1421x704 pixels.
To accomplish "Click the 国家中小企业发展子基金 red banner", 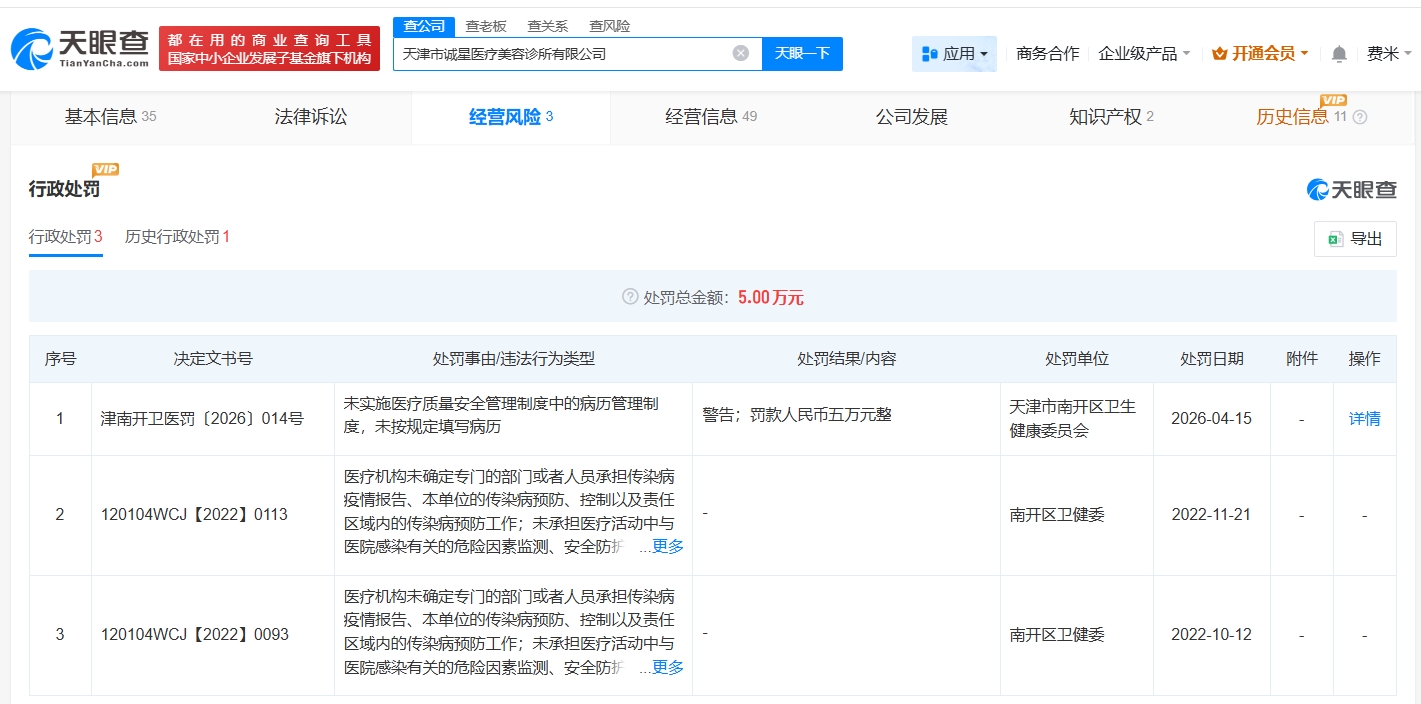I will (269, 49).
